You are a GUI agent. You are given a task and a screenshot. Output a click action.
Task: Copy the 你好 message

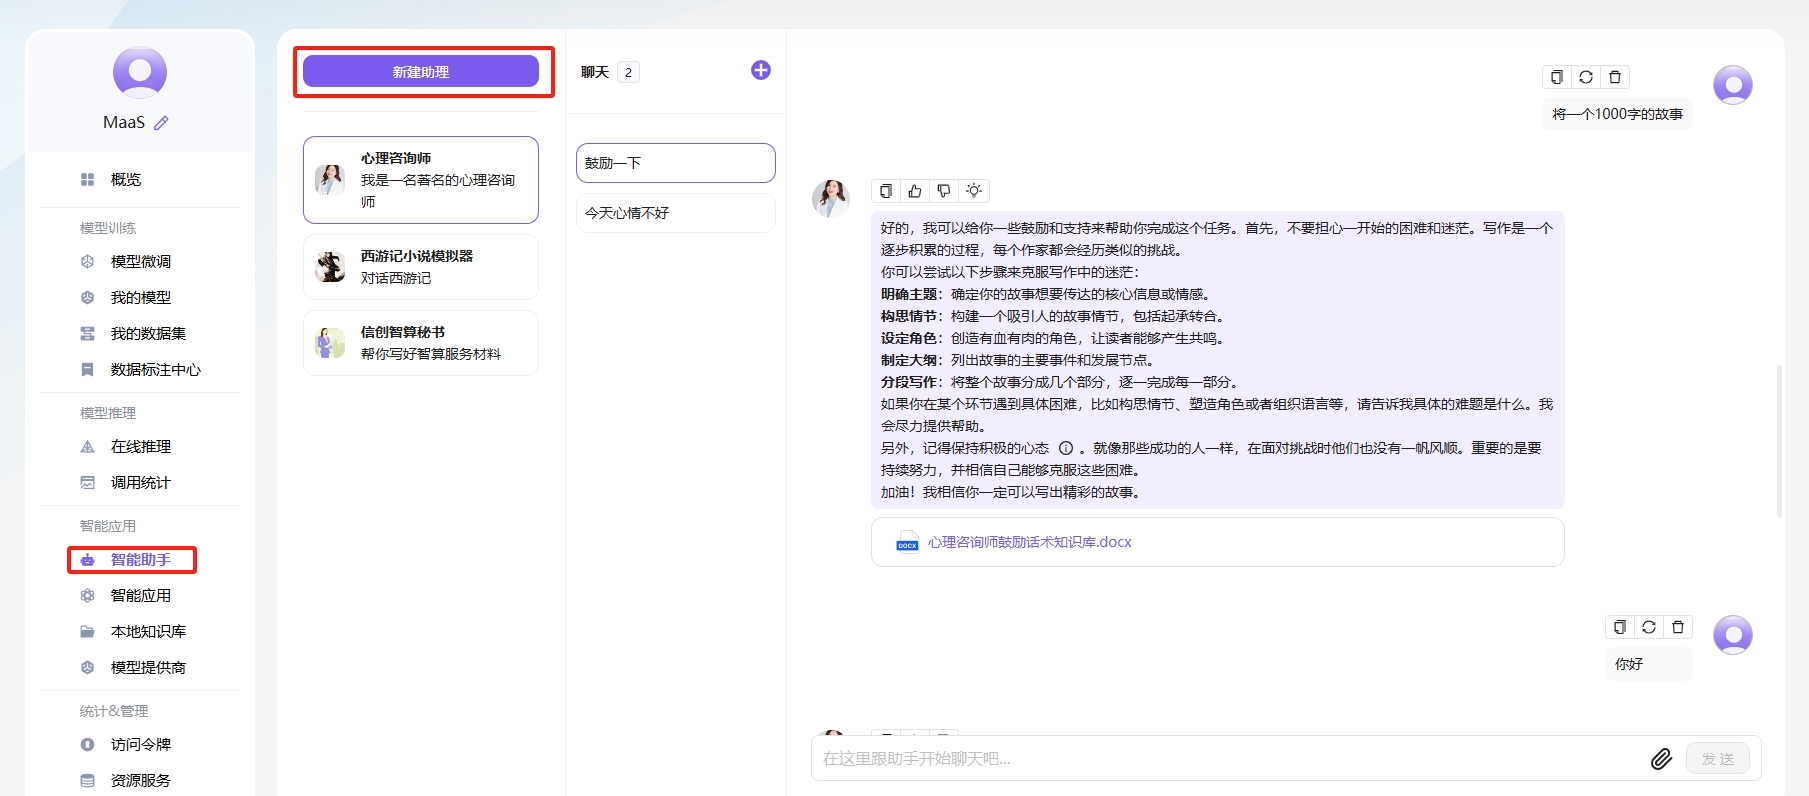pyautogui.click(x=1620, y=627)
